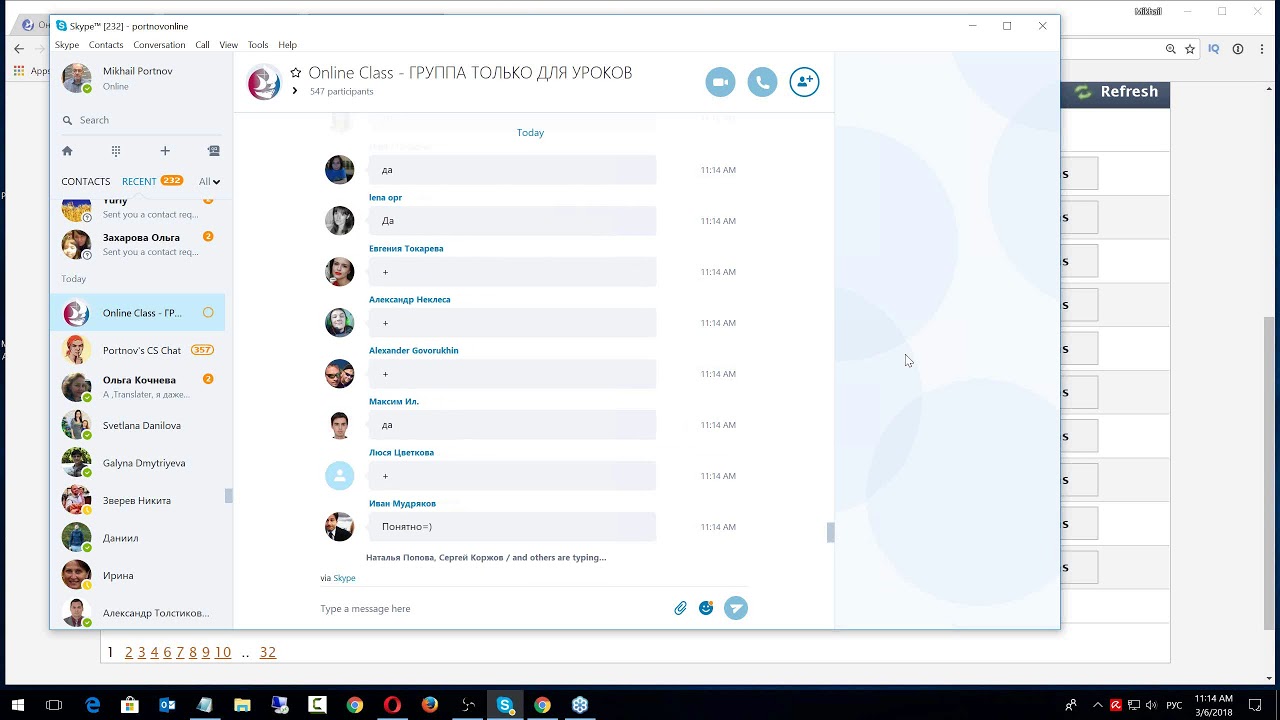Click Mikhail Portnov's profile avatar
Screen dimensions: 1280x720
tap(77, 78)
